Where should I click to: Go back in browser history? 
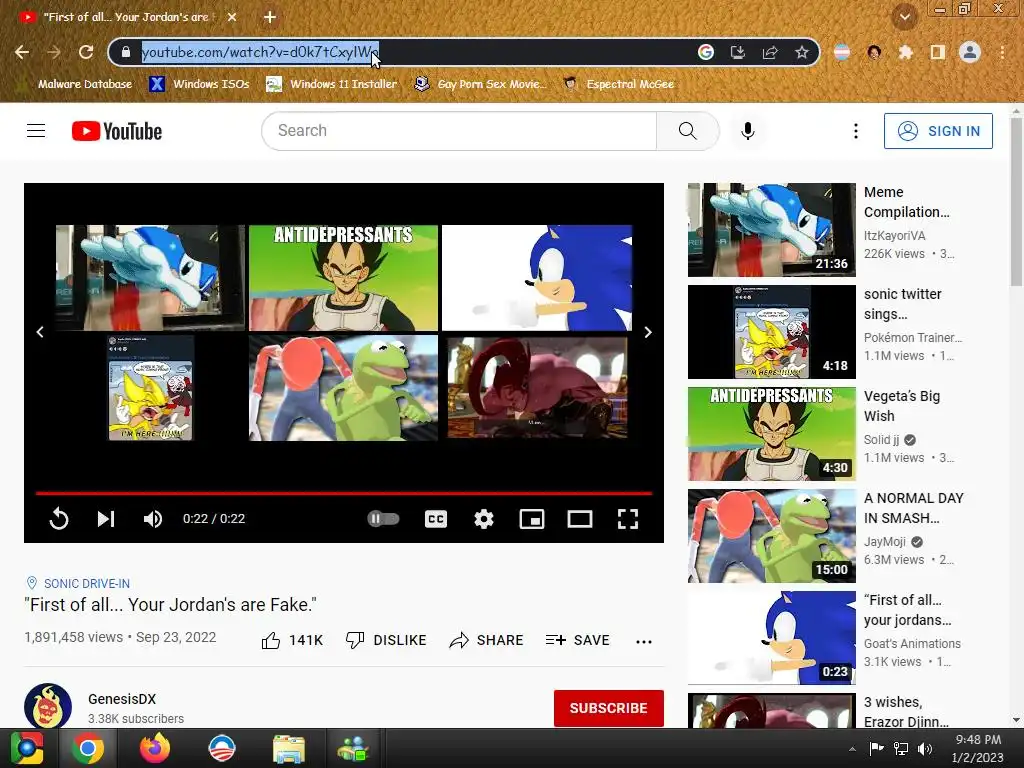pos(22,52)
